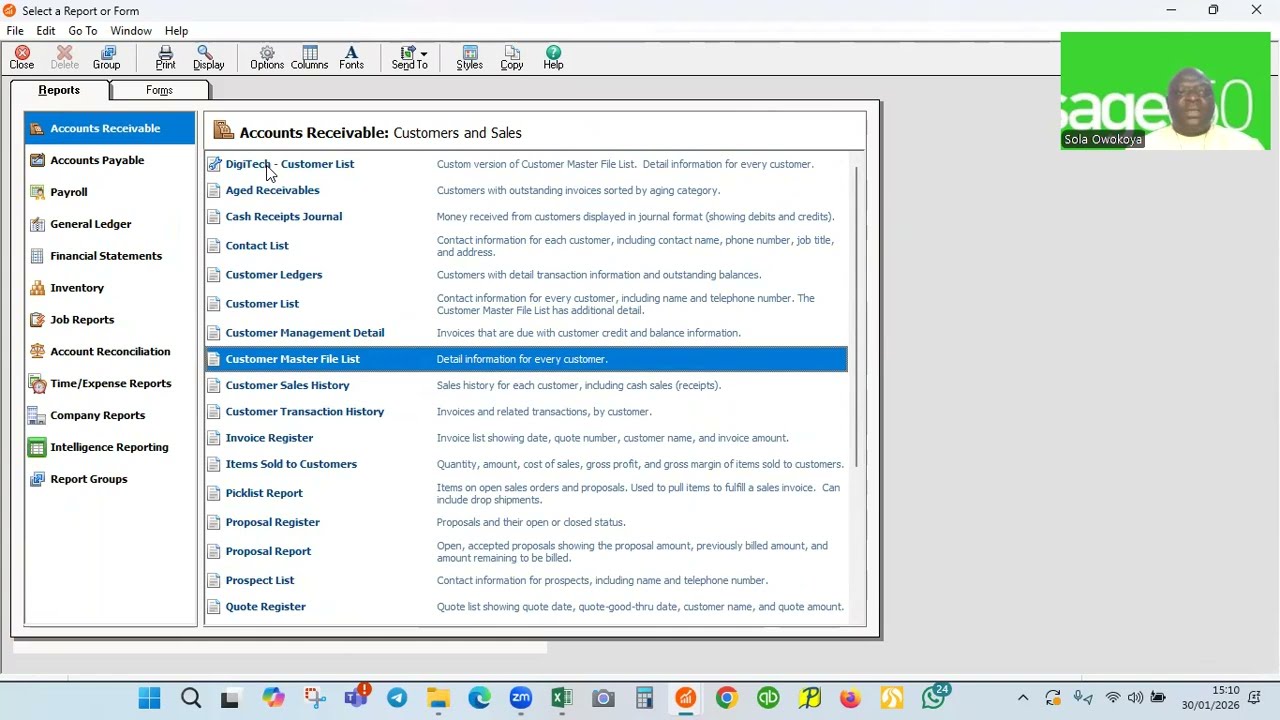Select Accounts Receivable report category
The width and height of the screenshot is (1280, 720).
[110, 128]
